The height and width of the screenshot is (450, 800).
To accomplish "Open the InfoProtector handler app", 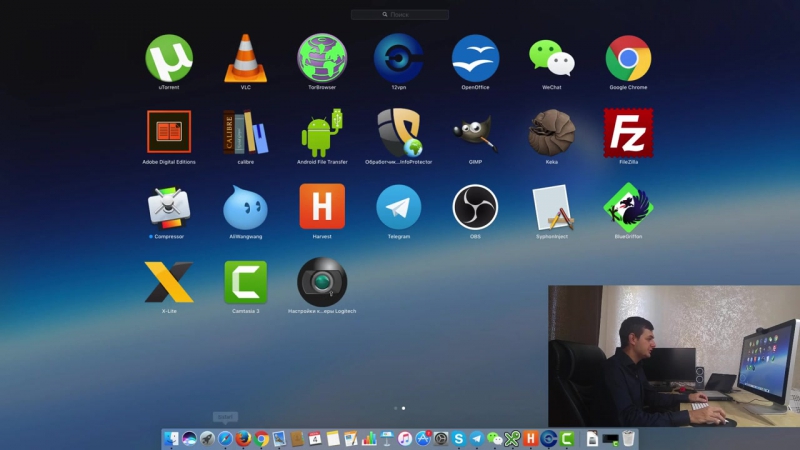I will (398, 132).
